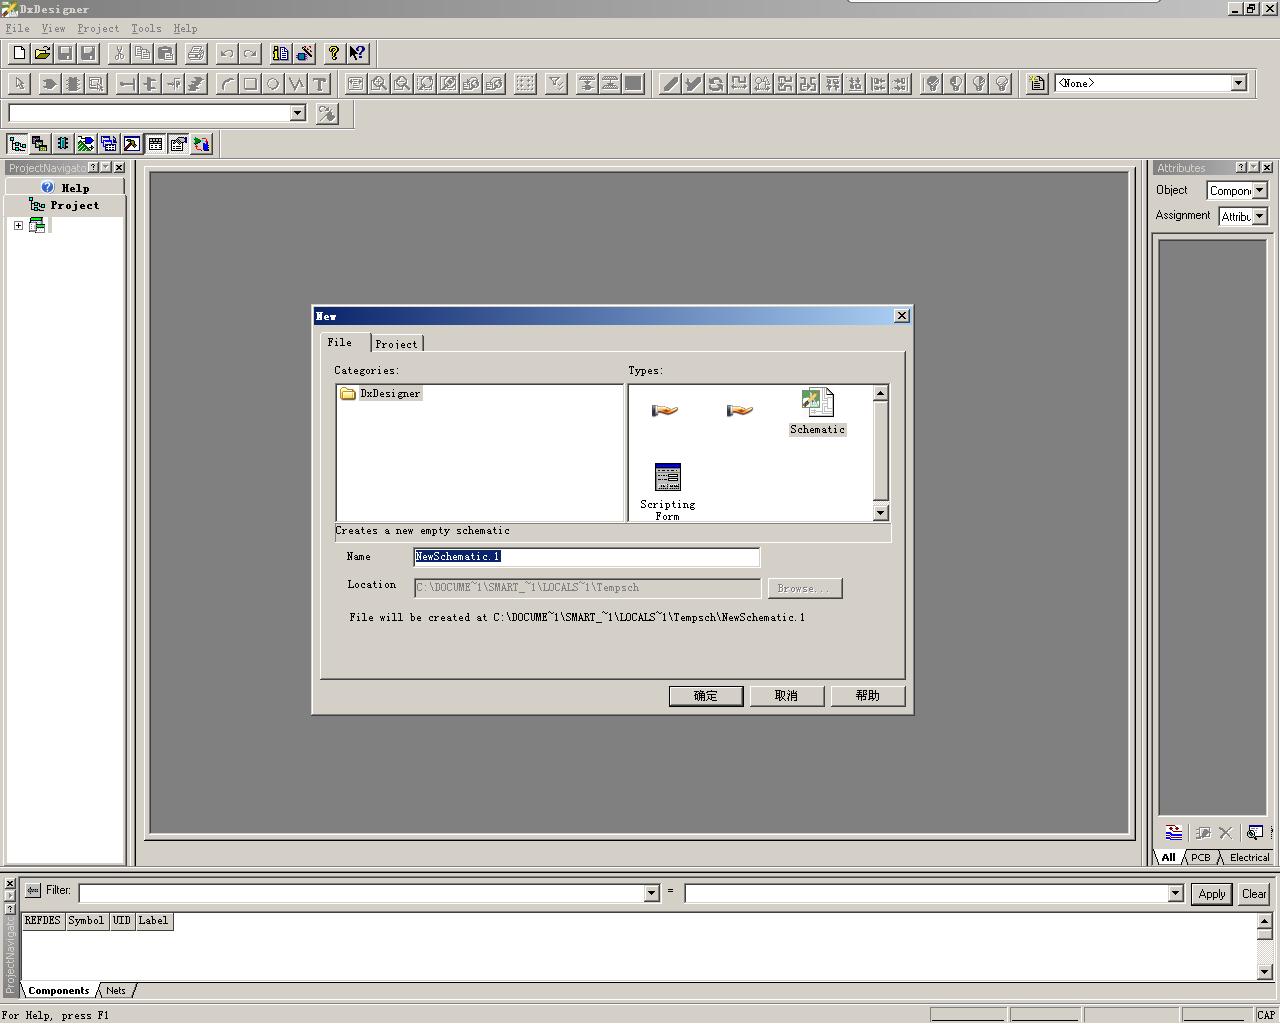Click the icon beside the empty toolbar combo box

pos(327,114)
